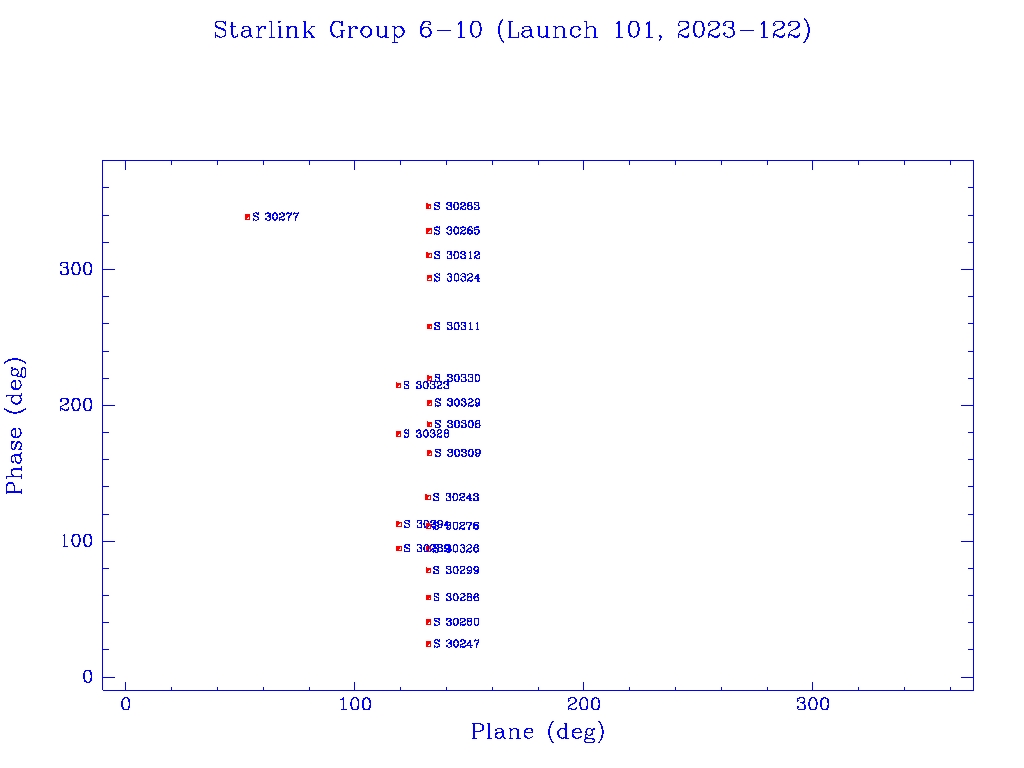Click the satellite label "S 30324"
The image size is (1024, 768).
(456, 278)
